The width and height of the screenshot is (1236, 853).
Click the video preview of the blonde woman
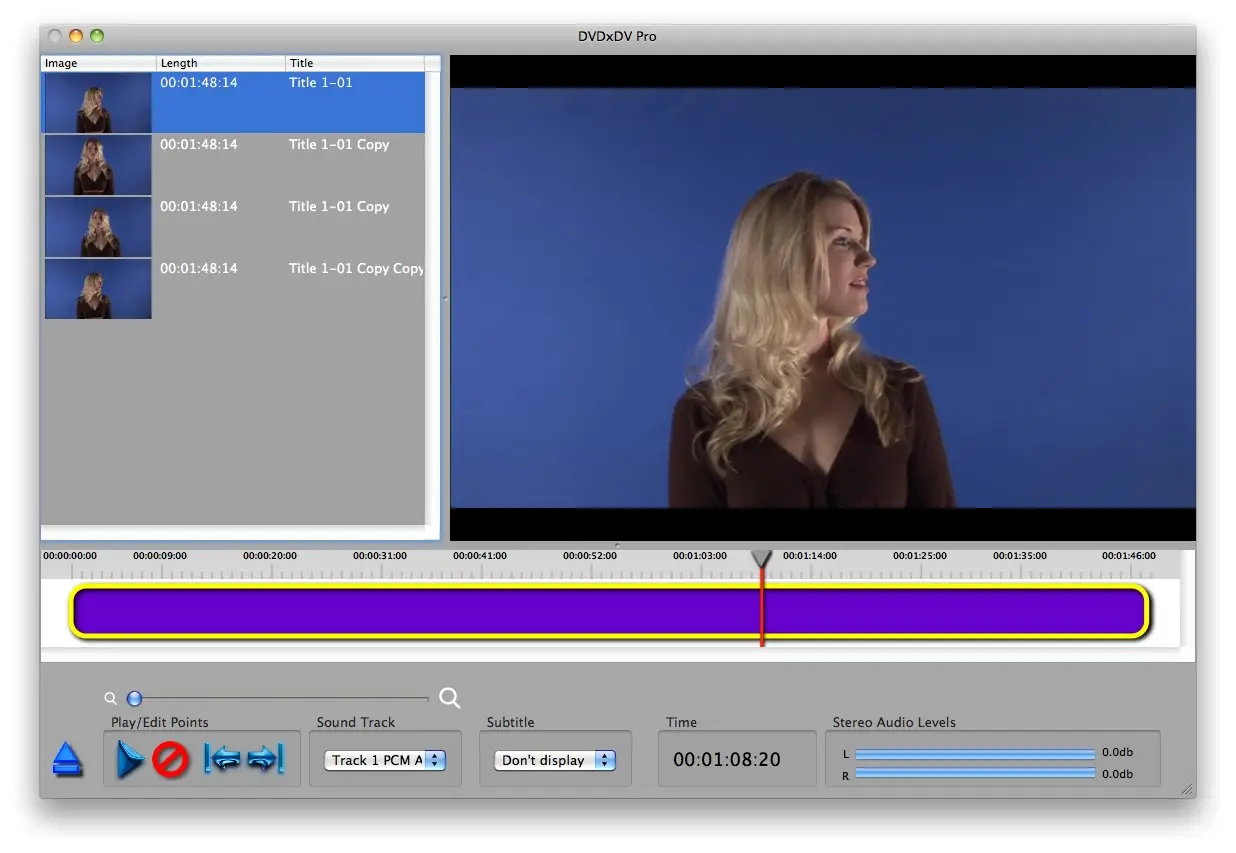823,298
